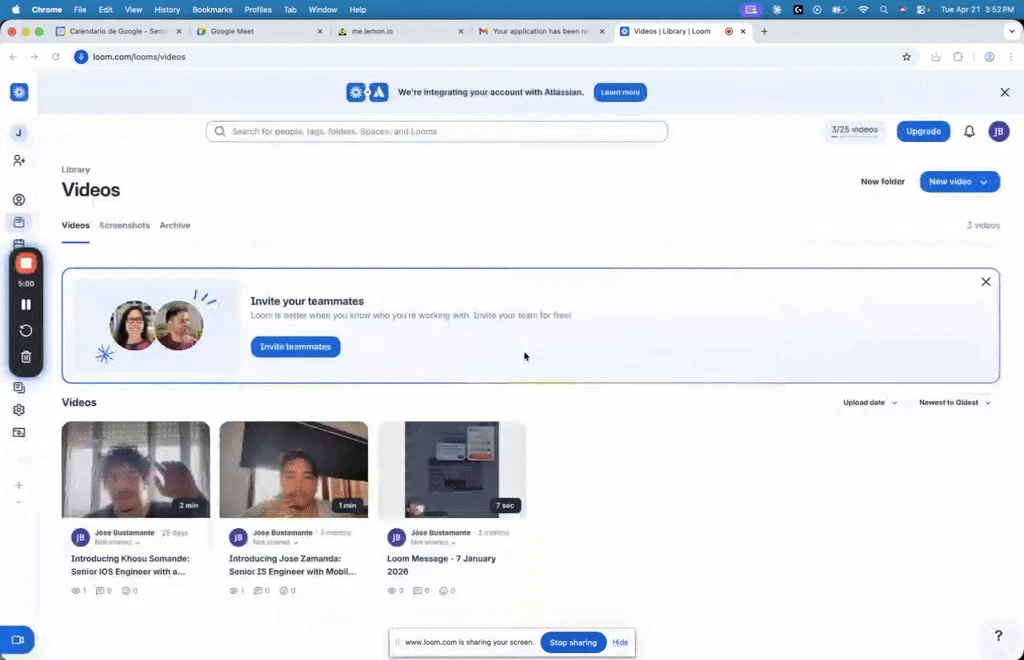Expand the Not shared dropdown on the Jose Zamanda video
The height and width of the screenshot is (660, 1024).
coord(276,542)
